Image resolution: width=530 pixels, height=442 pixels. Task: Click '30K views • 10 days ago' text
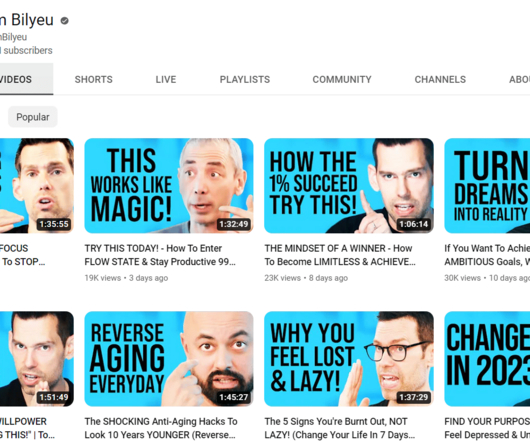tap(487, 278)
